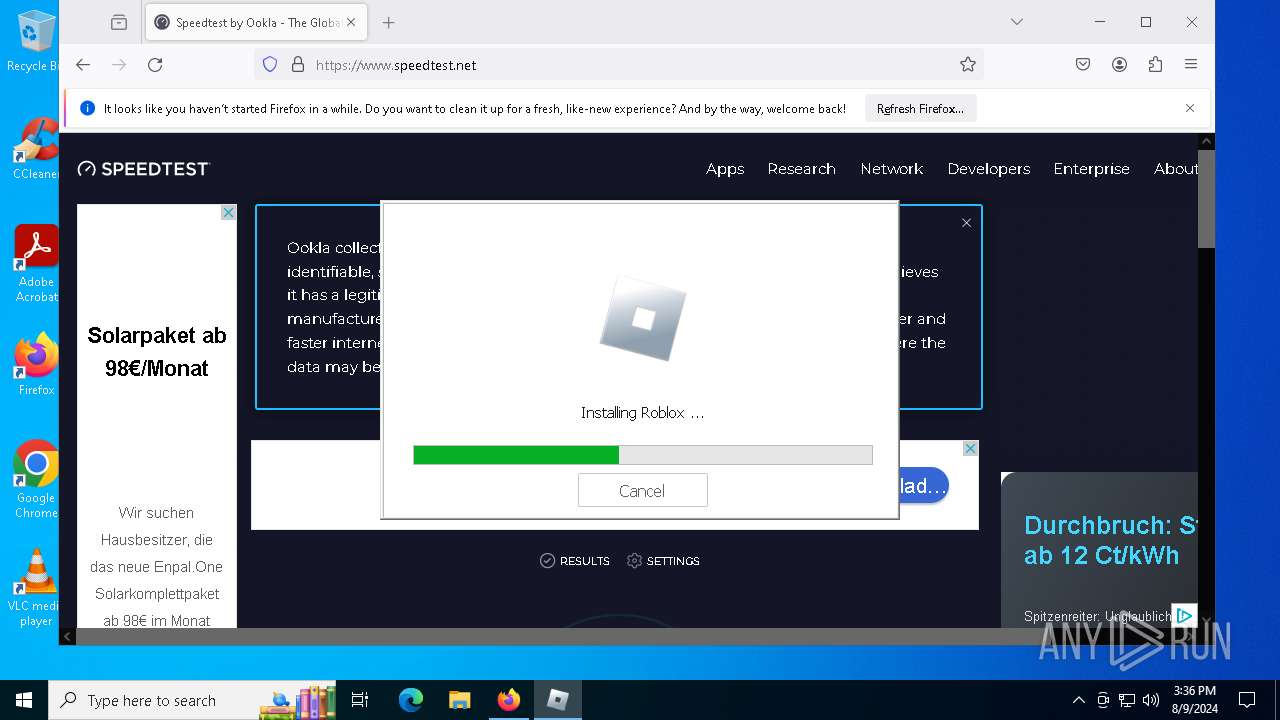List all tabs dropdown arrow
1280x720 pixels.
pyautogui.click(x=1016, y=22)
